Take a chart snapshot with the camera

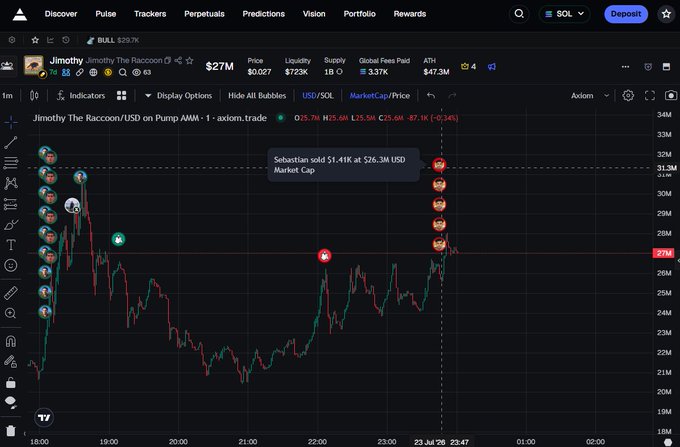tap(671, 95)
